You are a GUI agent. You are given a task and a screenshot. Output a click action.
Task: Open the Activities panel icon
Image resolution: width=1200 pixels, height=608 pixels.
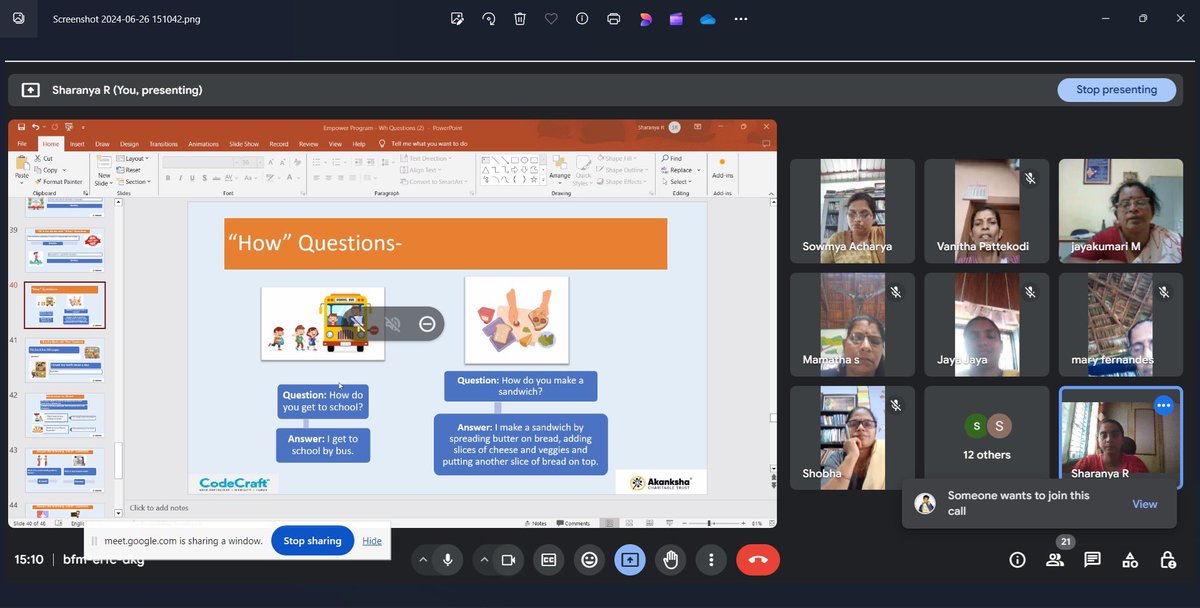[x=1130, y=560]
